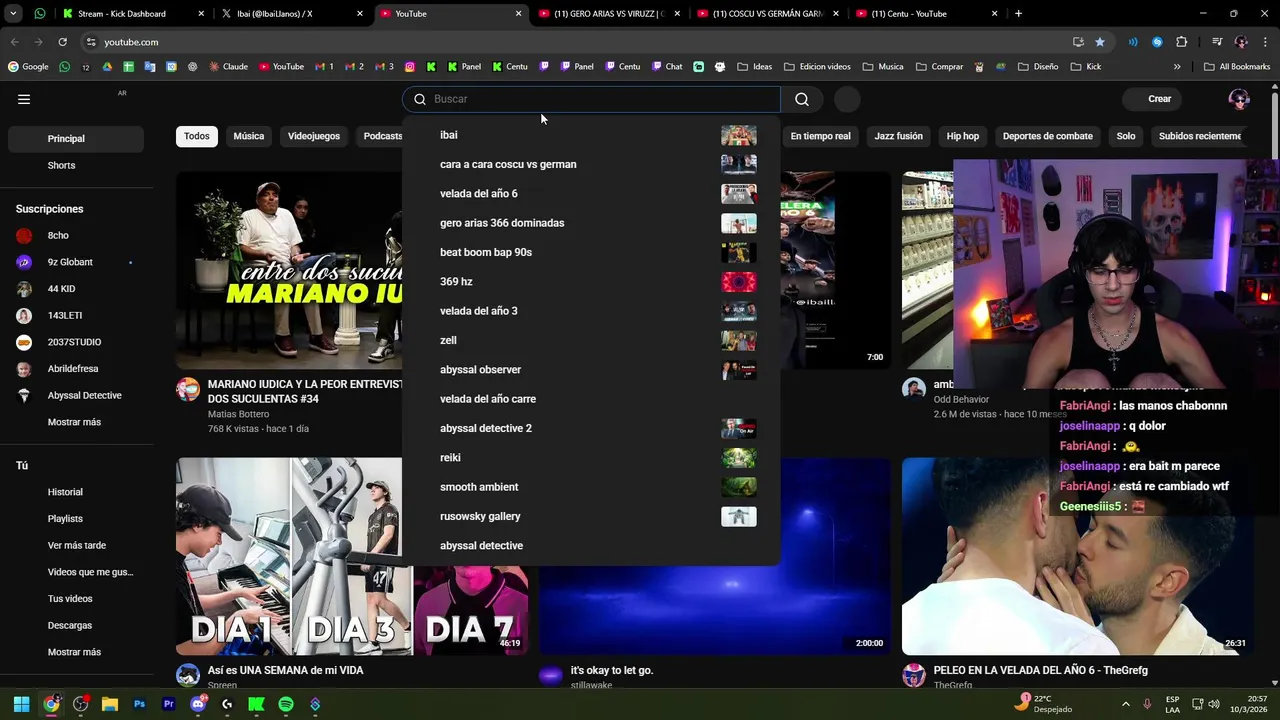Open Ver más tarde in sidebar

coord(76,546)
